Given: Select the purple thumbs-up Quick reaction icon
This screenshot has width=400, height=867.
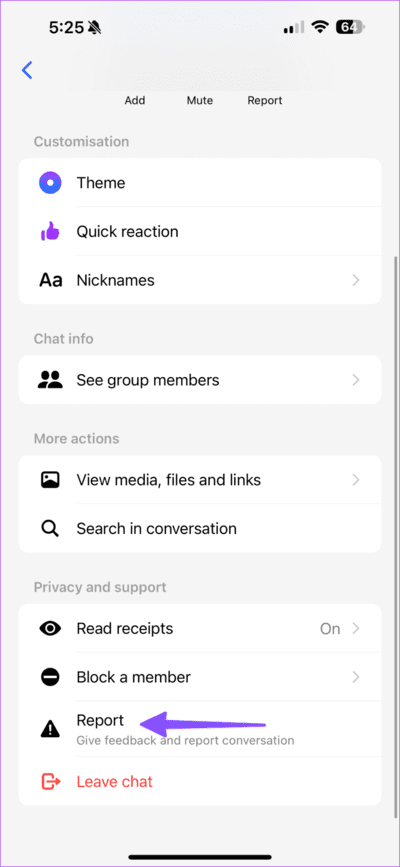Looking at the screenshot, I should point(50,231).
